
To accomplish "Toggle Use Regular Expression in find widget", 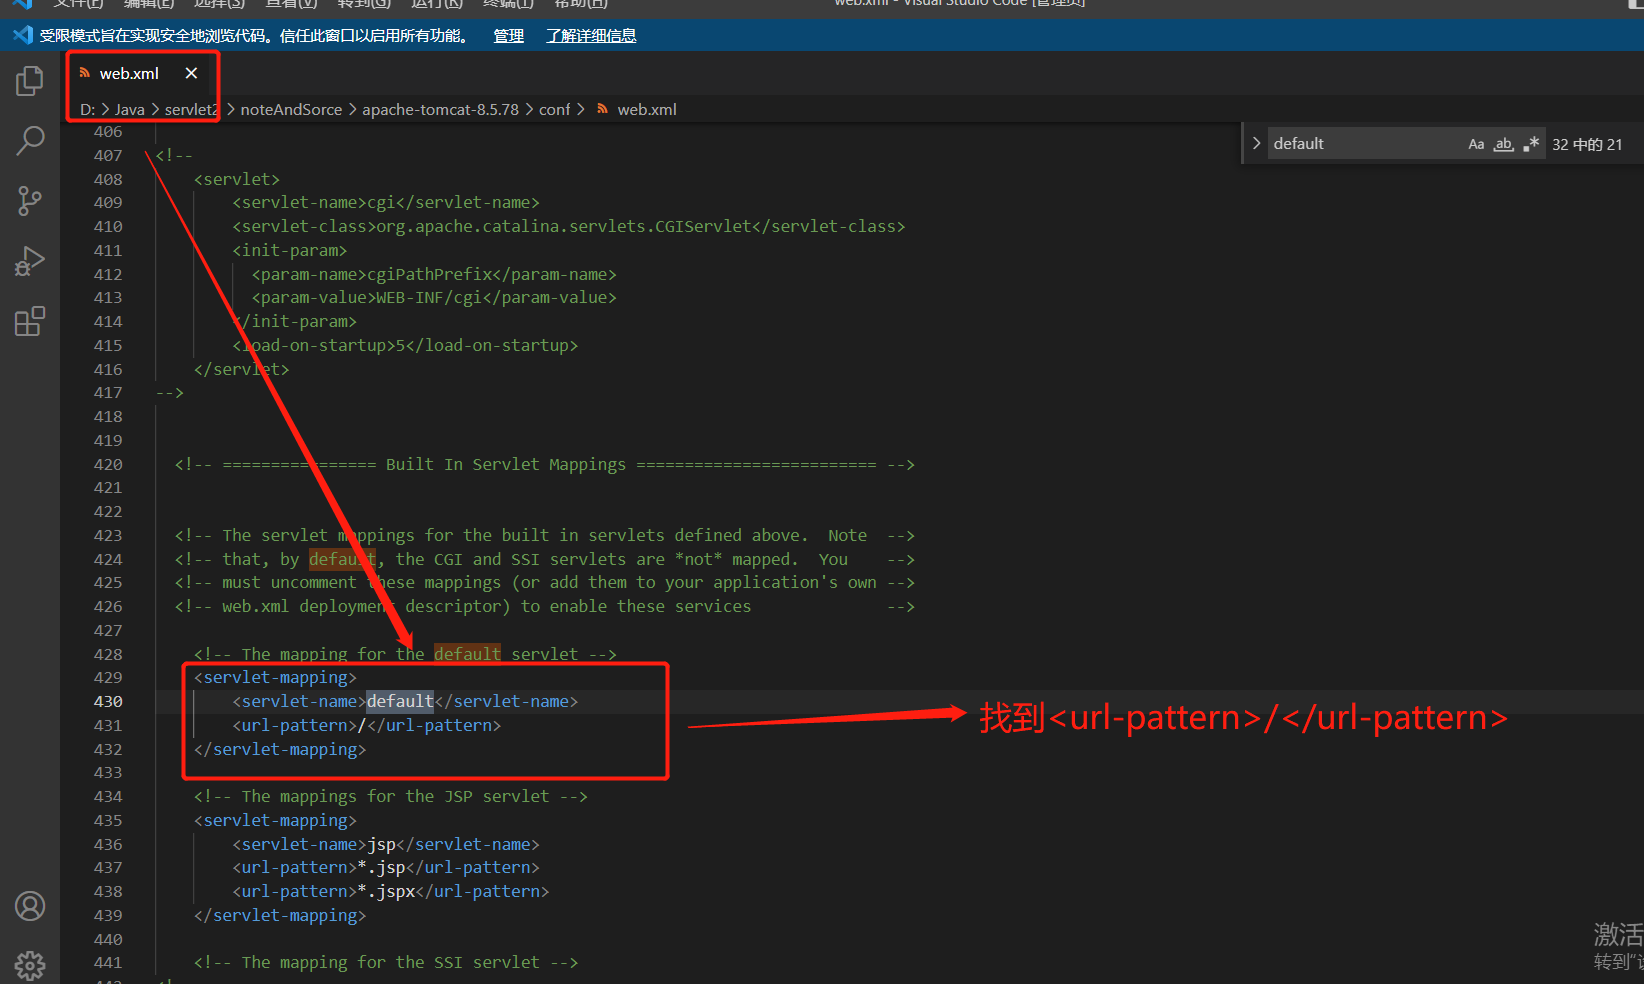I will click(1531, 144).
